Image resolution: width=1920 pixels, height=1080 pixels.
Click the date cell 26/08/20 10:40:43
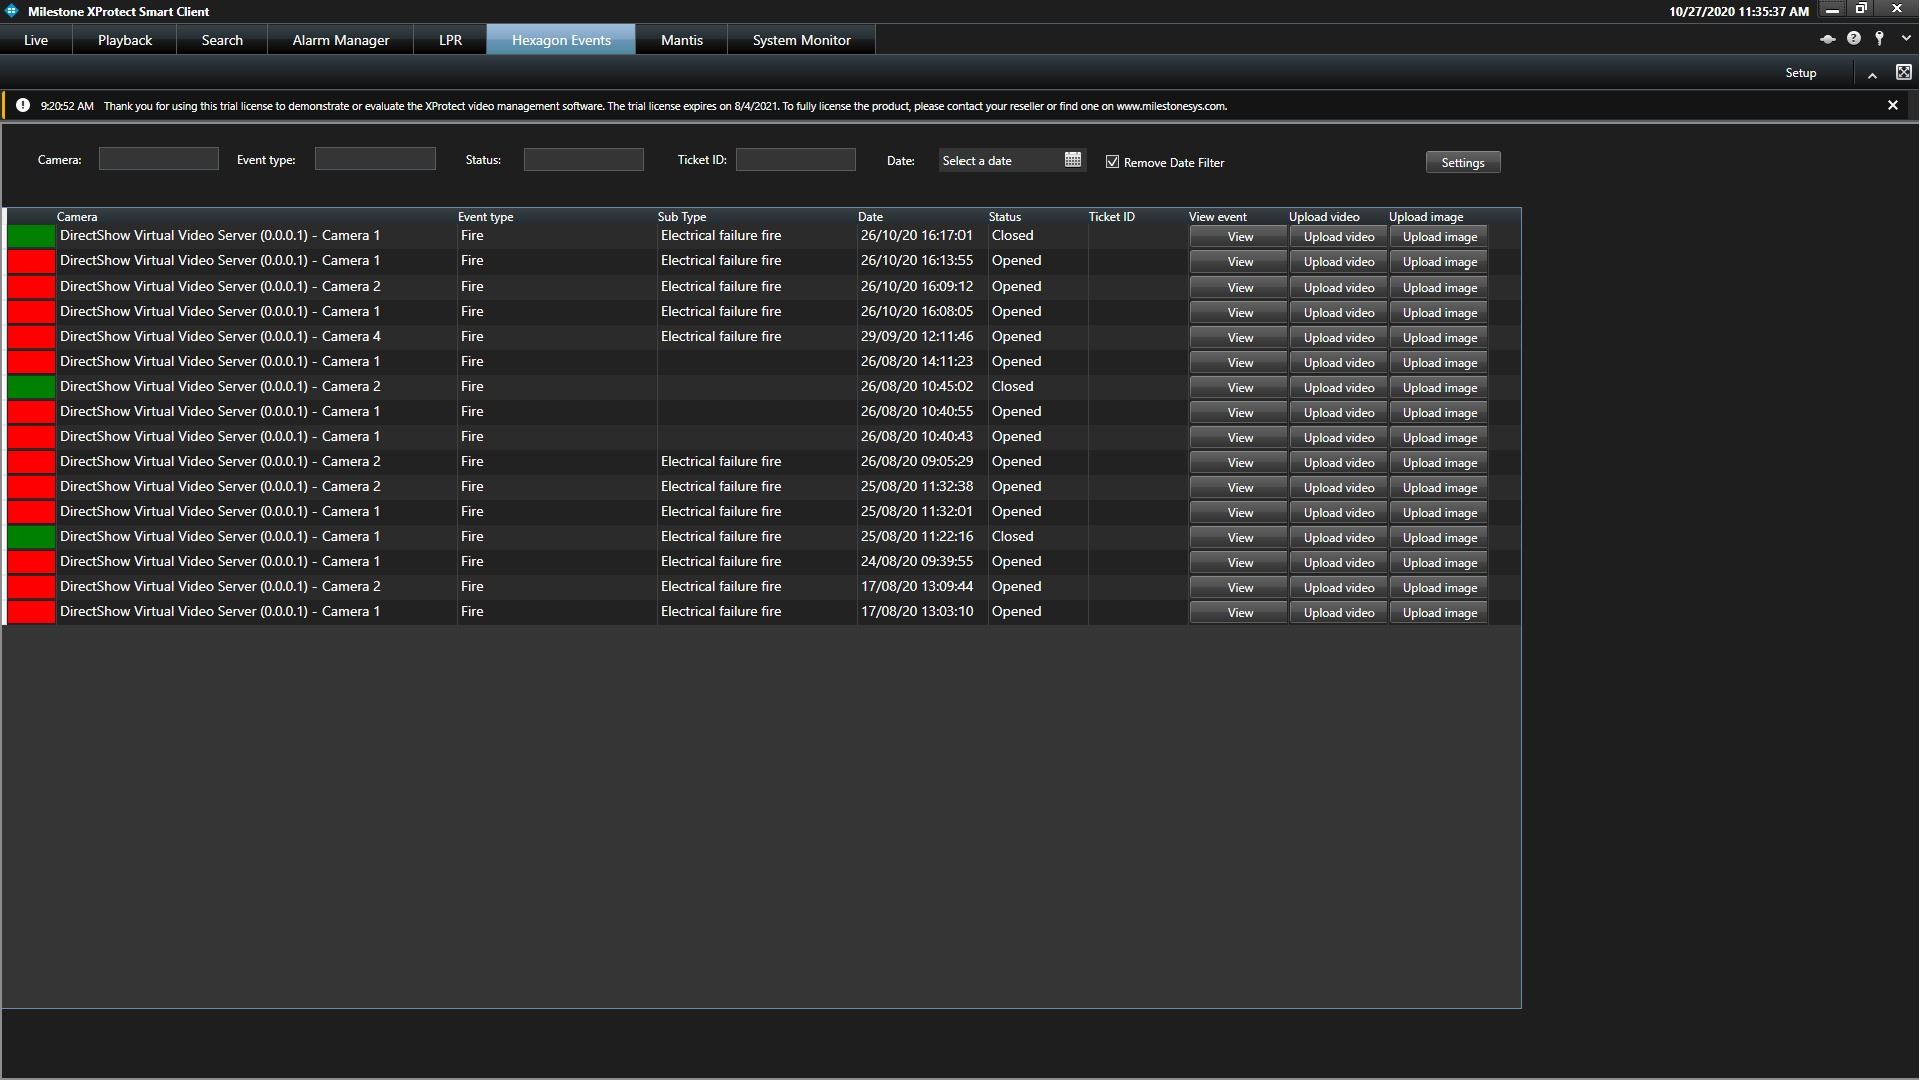click(916, 436)
